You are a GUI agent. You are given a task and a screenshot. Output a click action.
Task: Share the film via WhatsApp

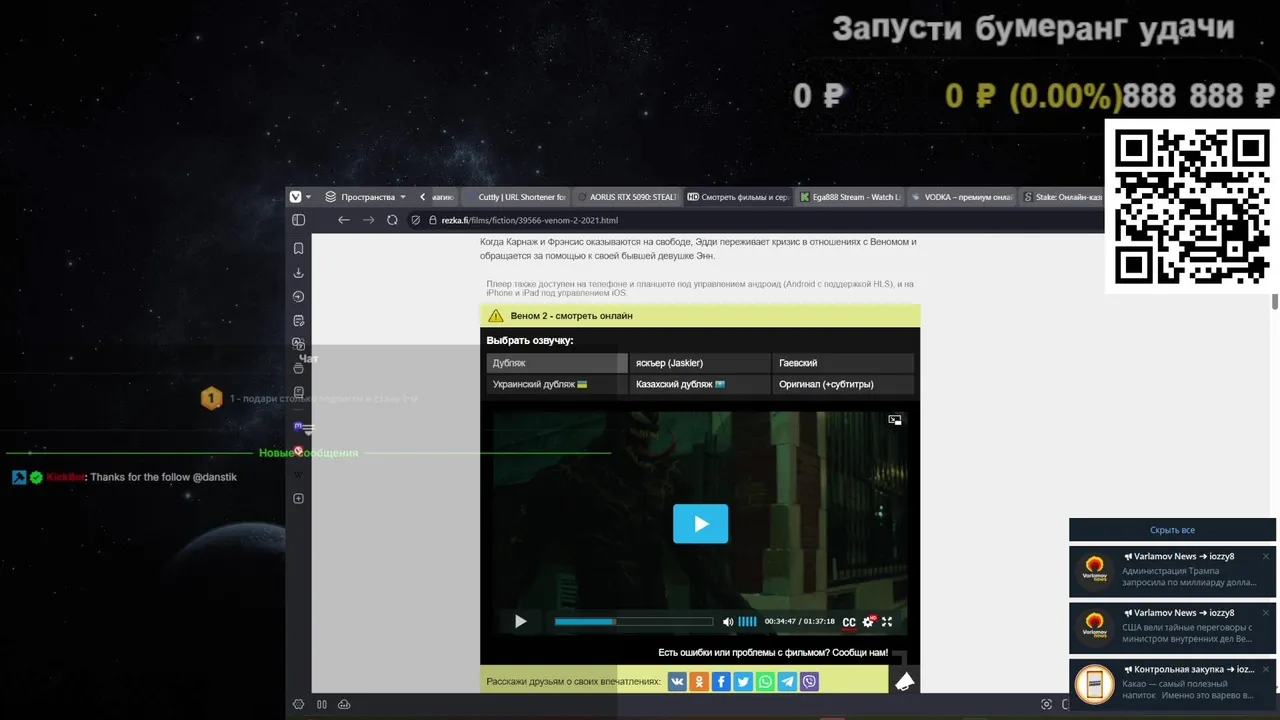point(765,682)
